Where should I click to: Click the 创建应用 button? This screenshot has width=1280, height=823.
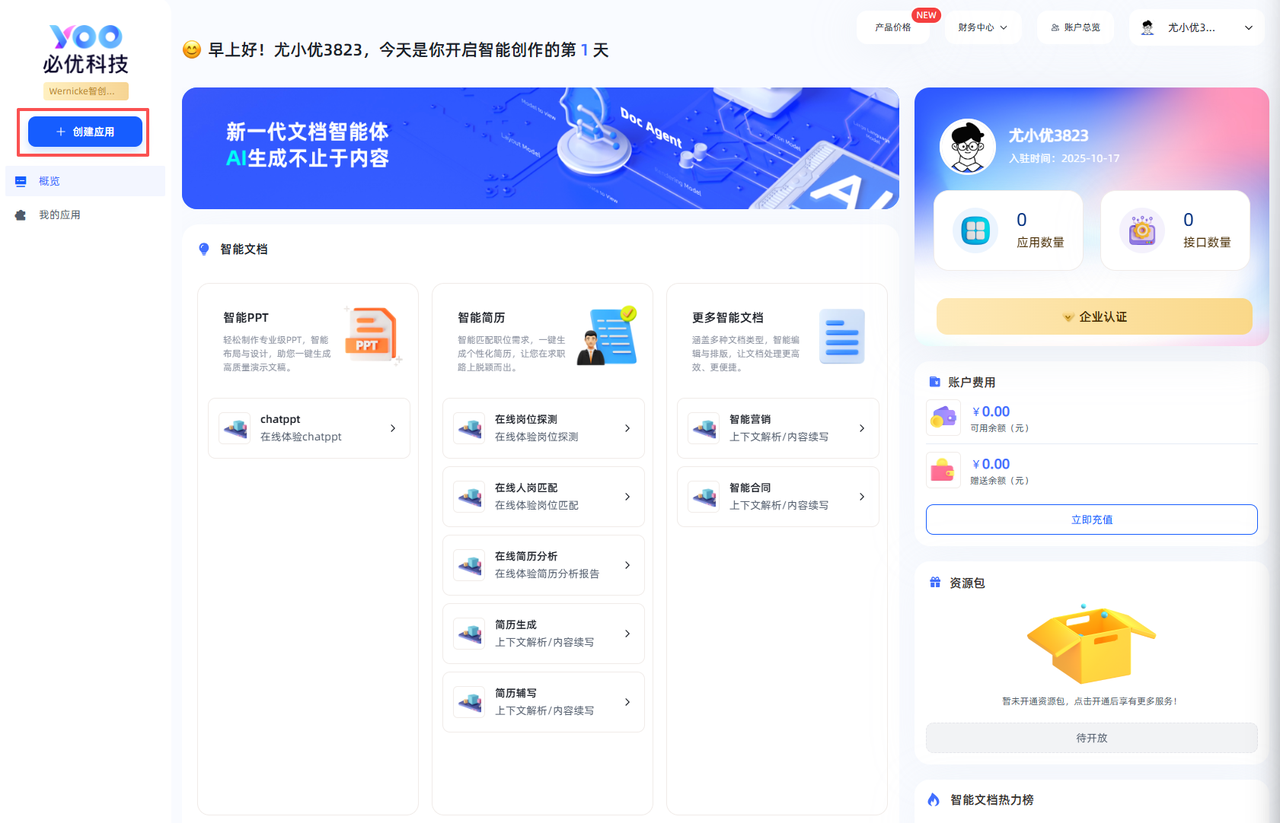click(85, 132)
